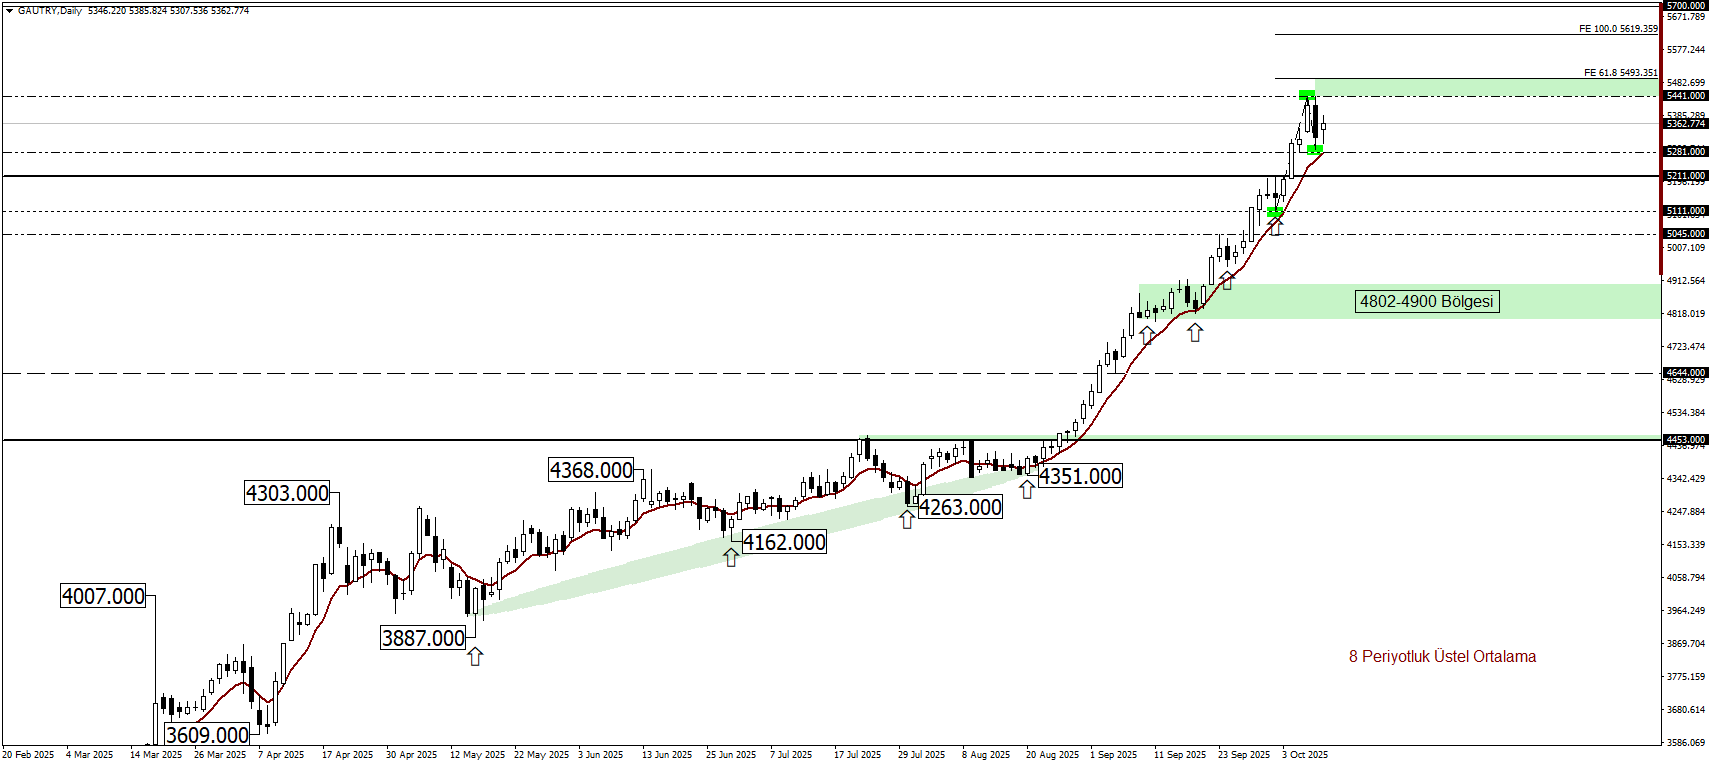Click the 5111.000 level price tag
The height and width of the screenshot is (766, 1712).
pyautogui.click(x=1686, y=211)
